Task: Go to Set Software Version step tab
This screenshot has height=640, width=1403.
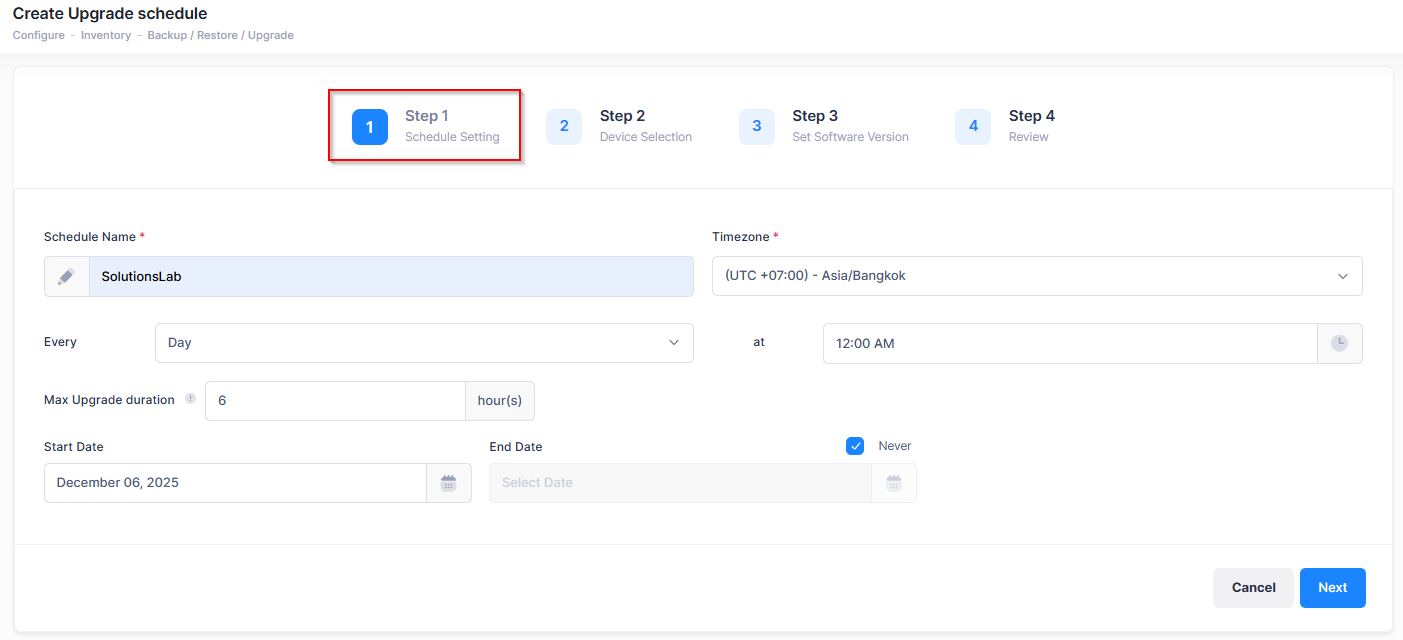Action: click(849, 126)
